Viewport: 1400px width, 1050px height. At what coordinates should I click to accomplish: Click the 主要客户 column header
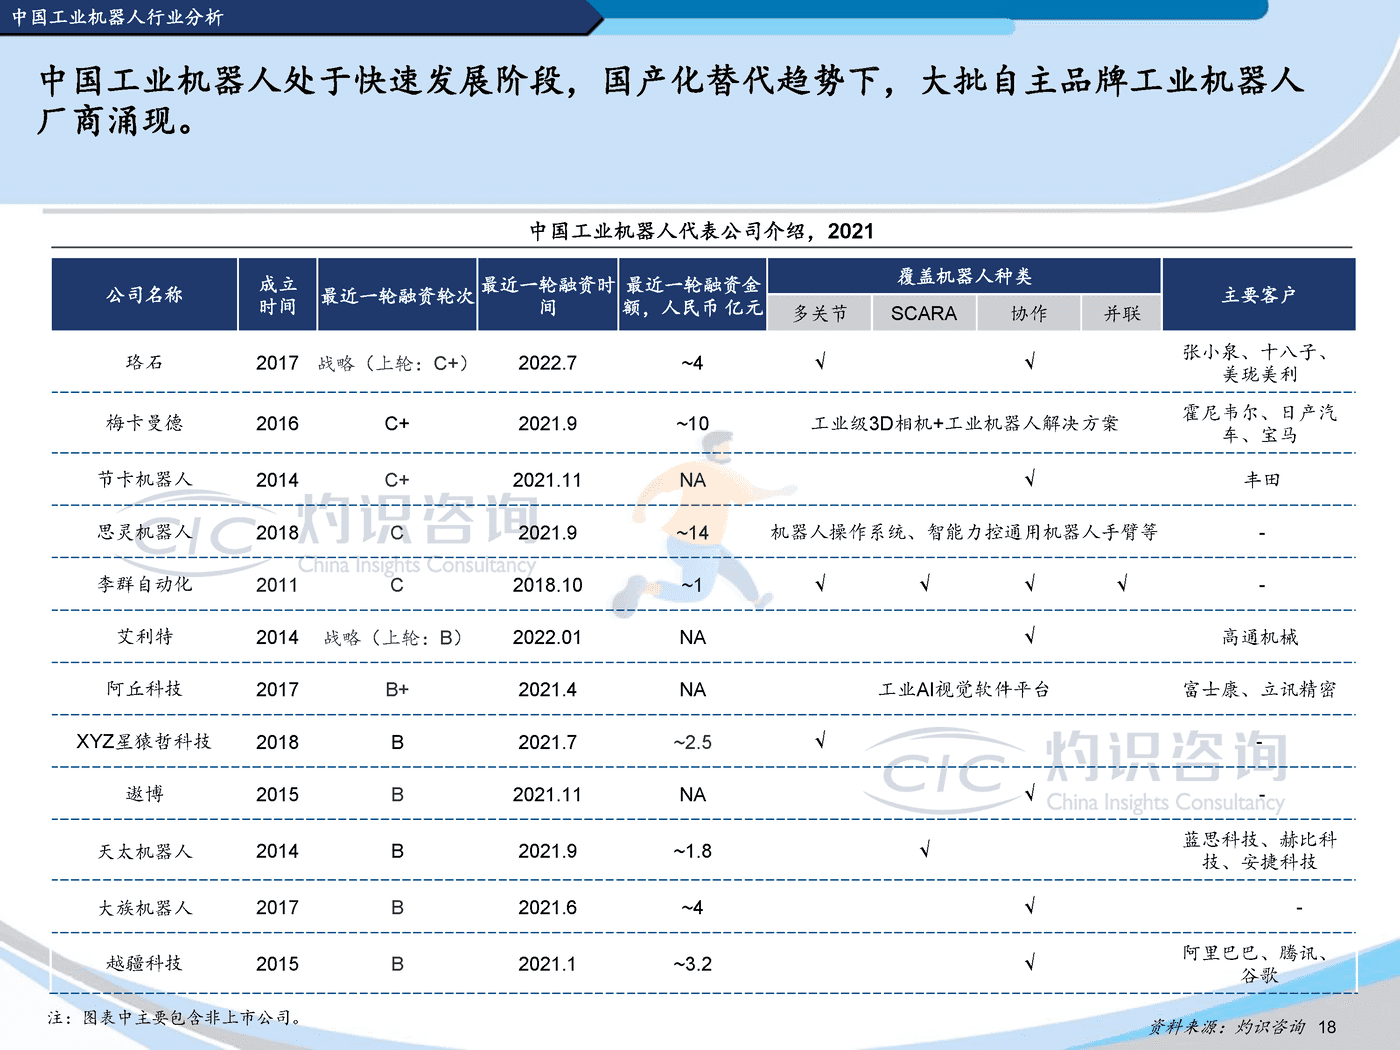point(1259,295)
